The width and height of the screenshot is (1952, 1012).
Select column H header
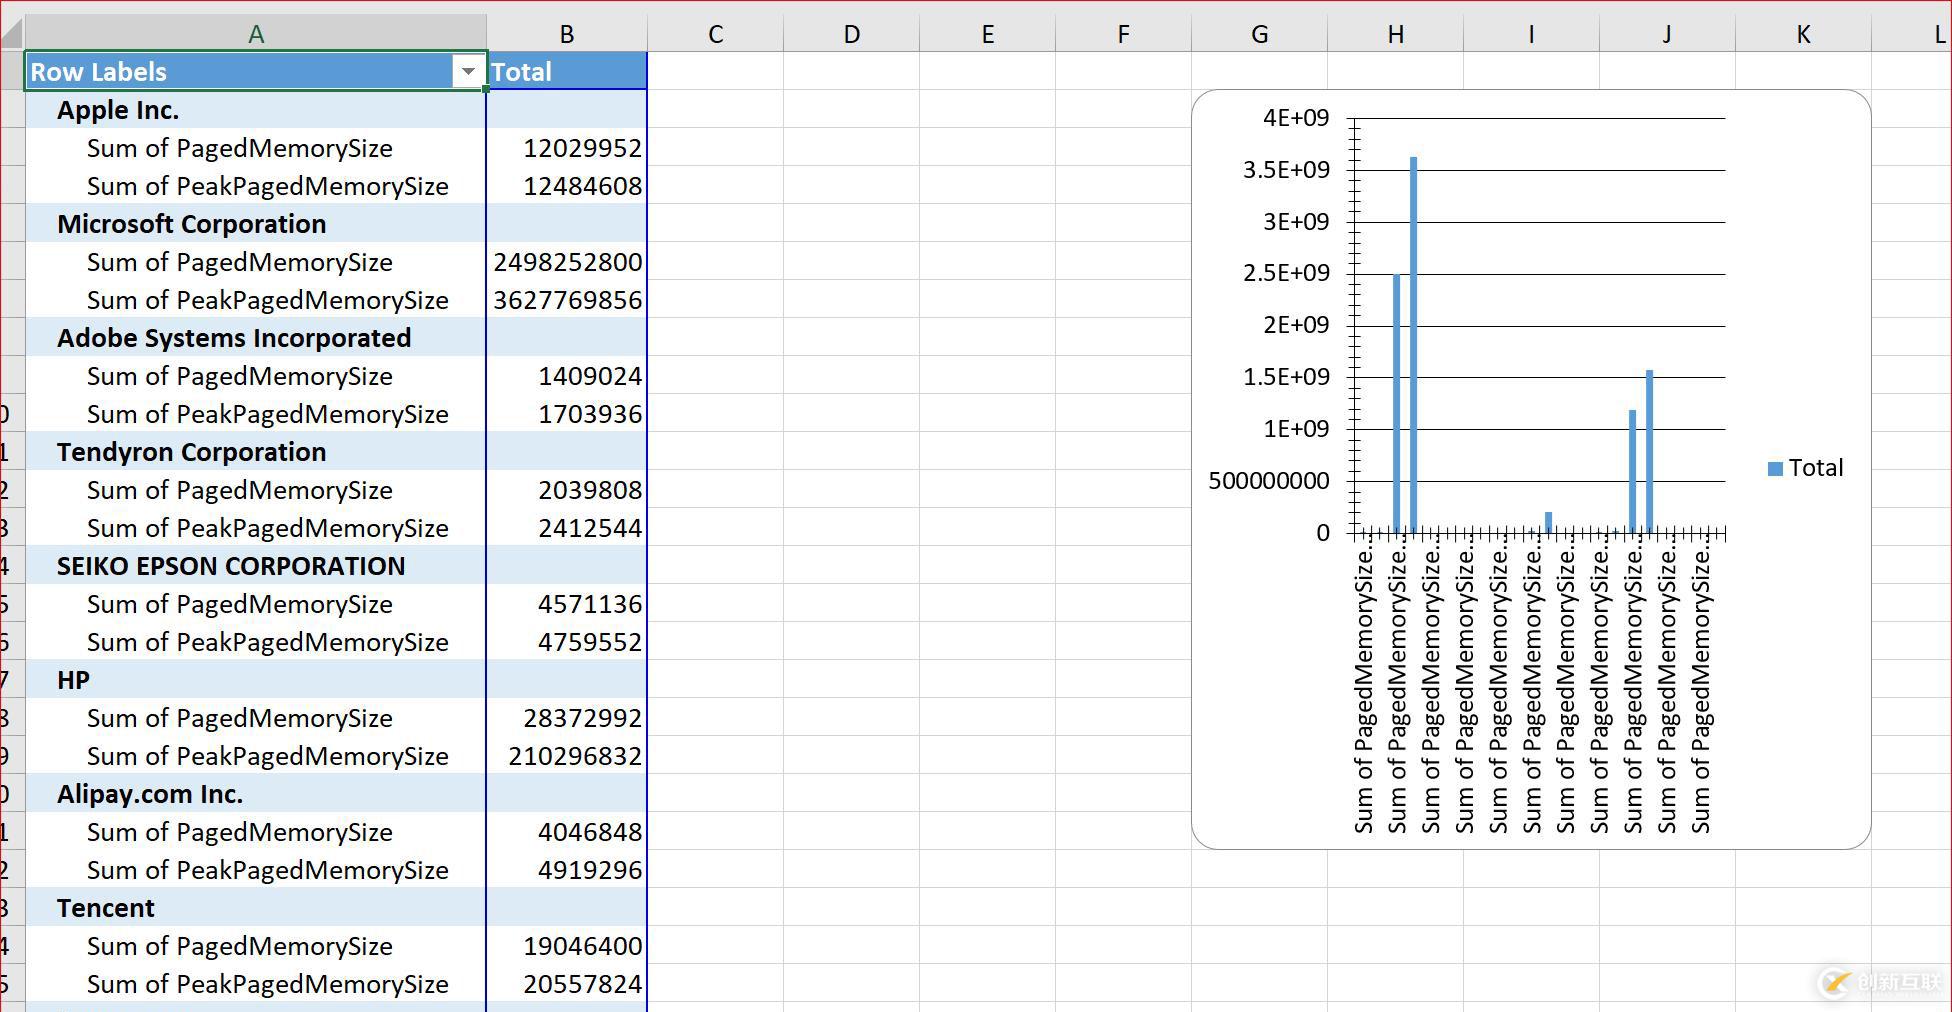pos(1396,34)
